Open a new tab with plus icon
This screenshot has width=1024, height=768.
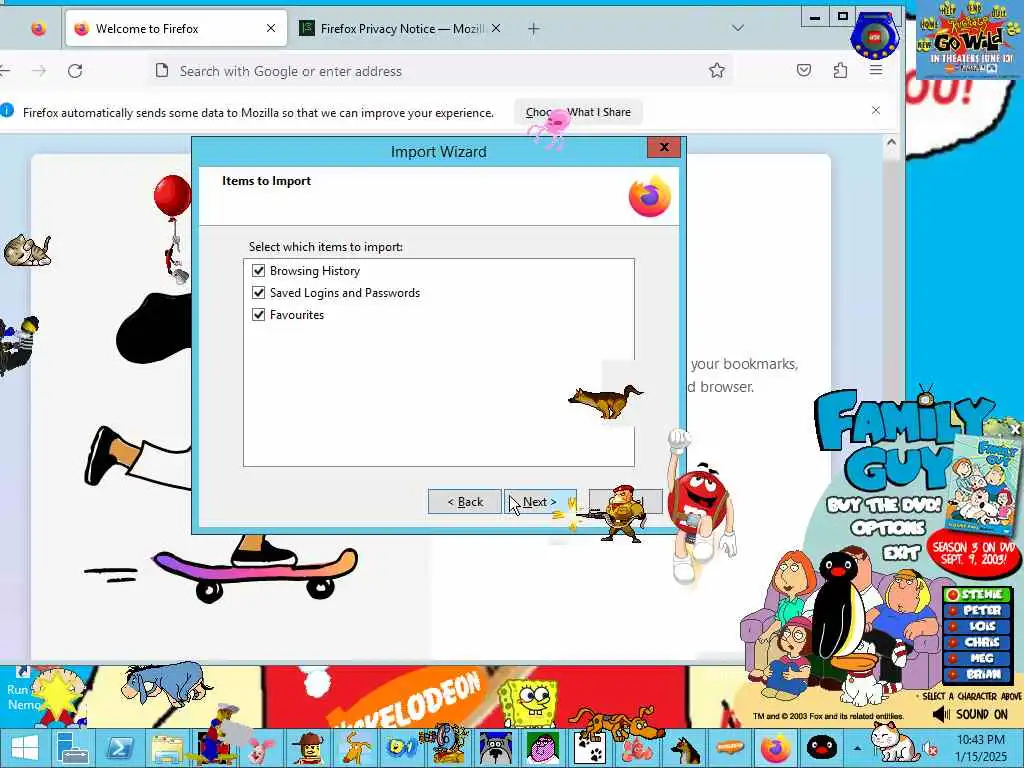(534, 29)
